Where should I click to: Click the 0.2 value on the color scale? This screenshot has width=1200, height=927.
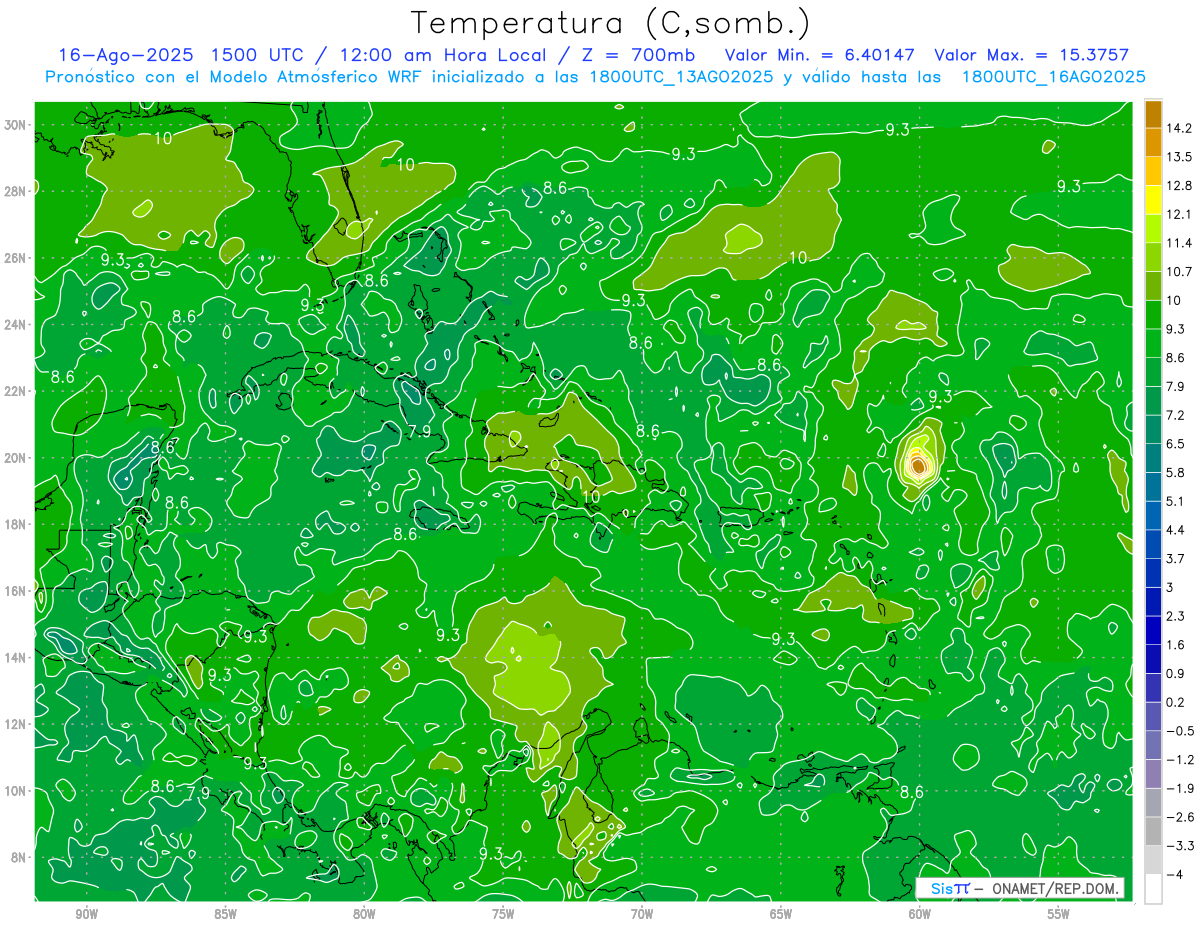click(x=1175, y=702)
